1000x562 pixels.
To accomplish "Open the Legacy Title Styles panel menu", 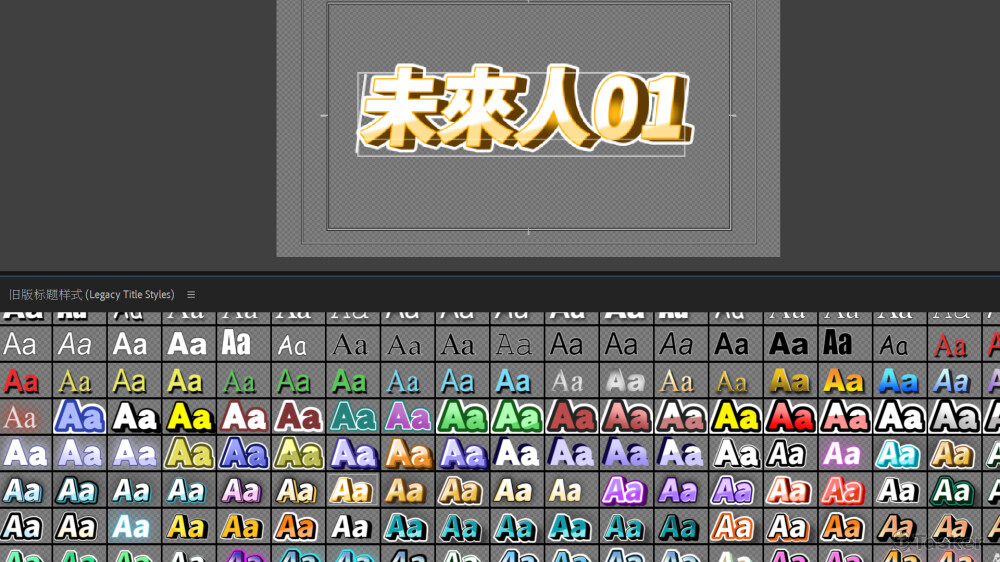I will pyautogui.click(x=191, y=295).
